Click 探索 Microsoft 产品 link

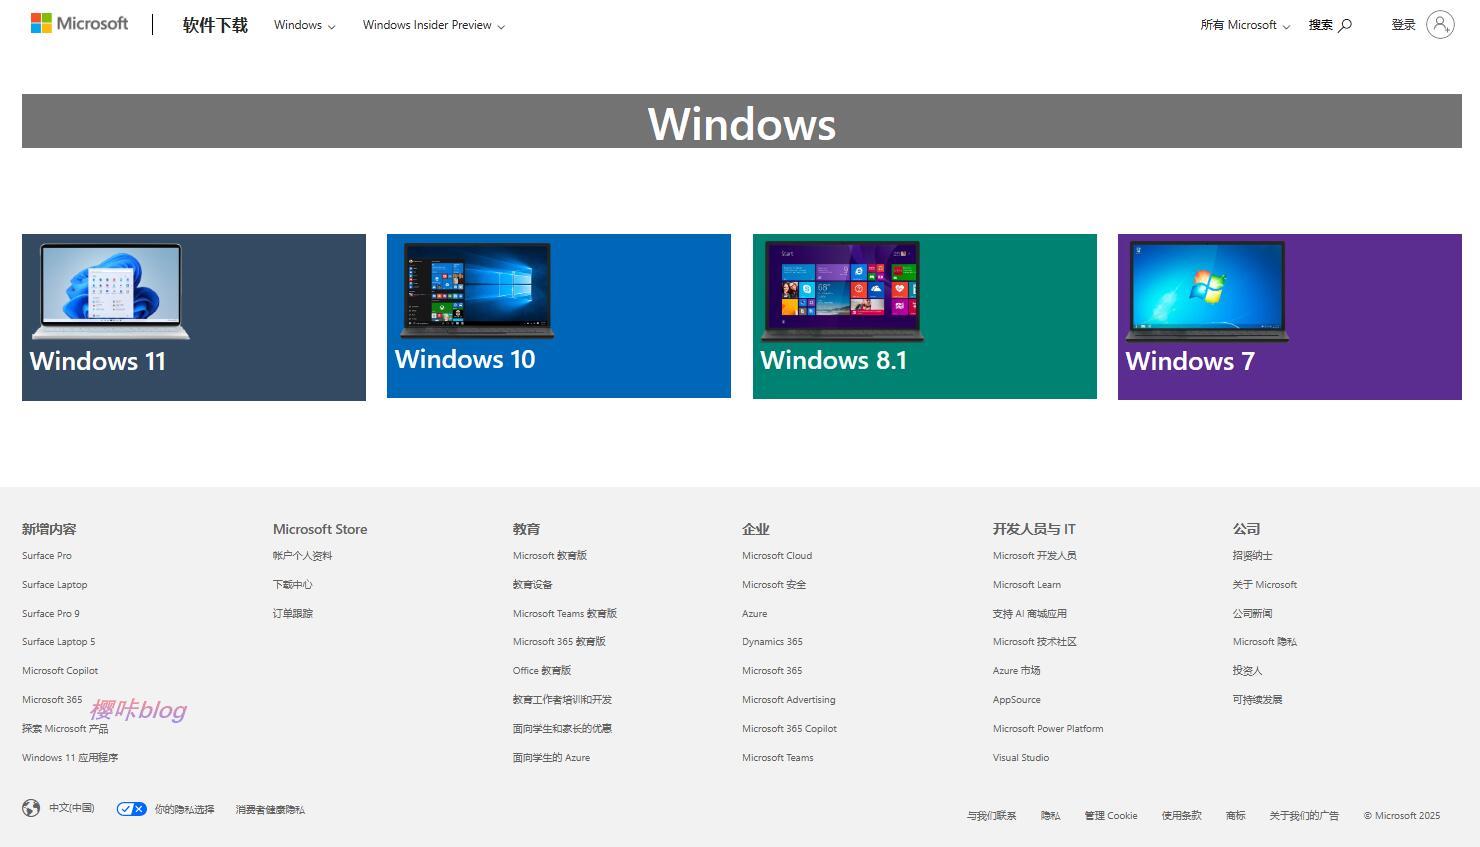point(65,729)
